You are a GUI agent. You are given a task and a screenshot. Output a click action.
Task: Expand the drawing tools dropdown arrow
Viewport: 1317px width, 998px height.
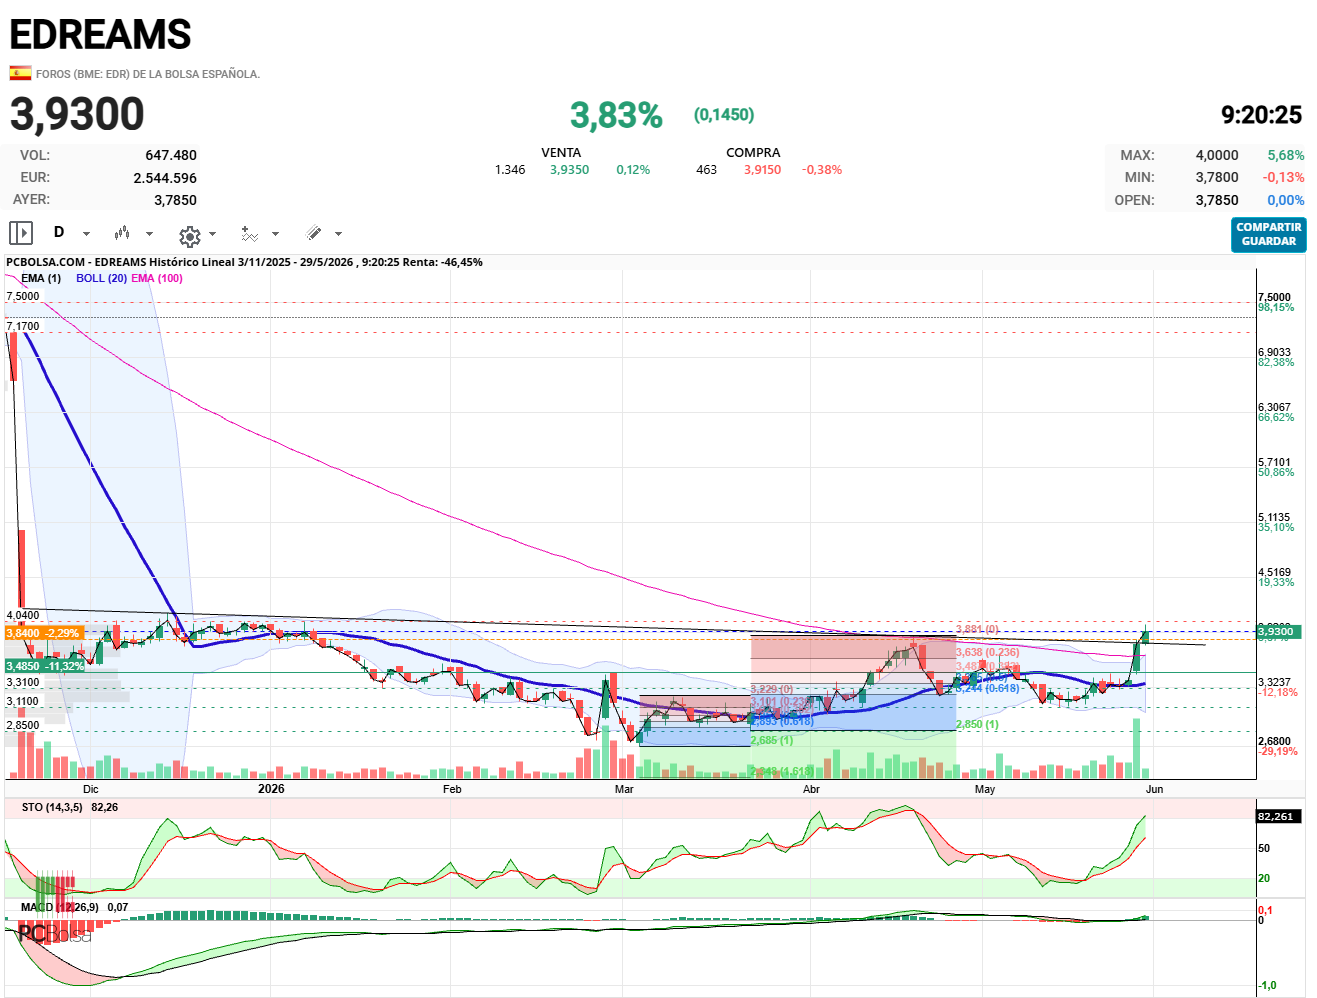pos(338,234)
